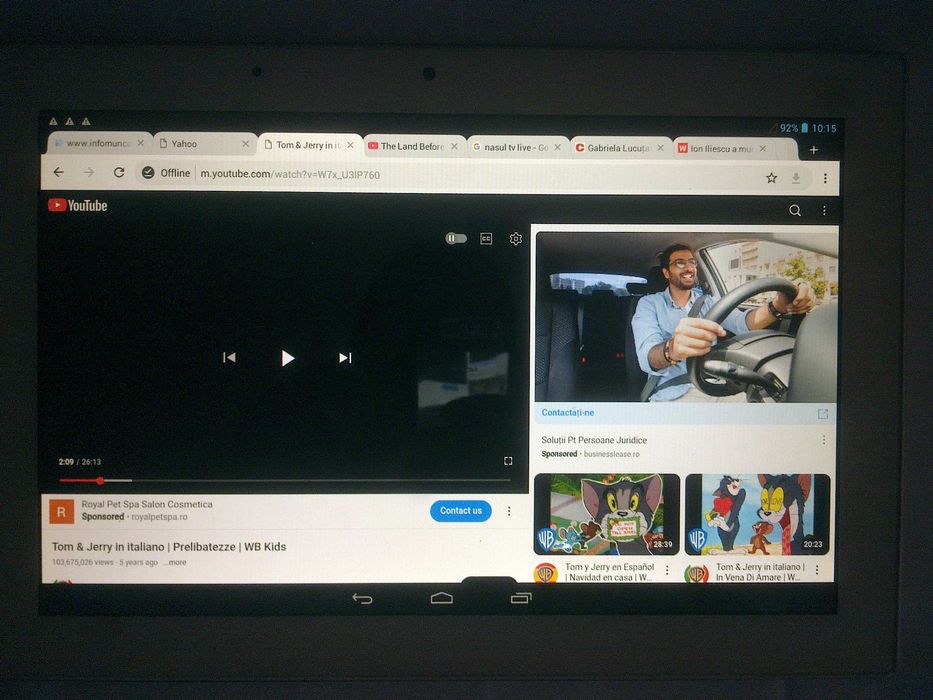Play the video
The width and height of the screenshot is (933, 700).
287,358
